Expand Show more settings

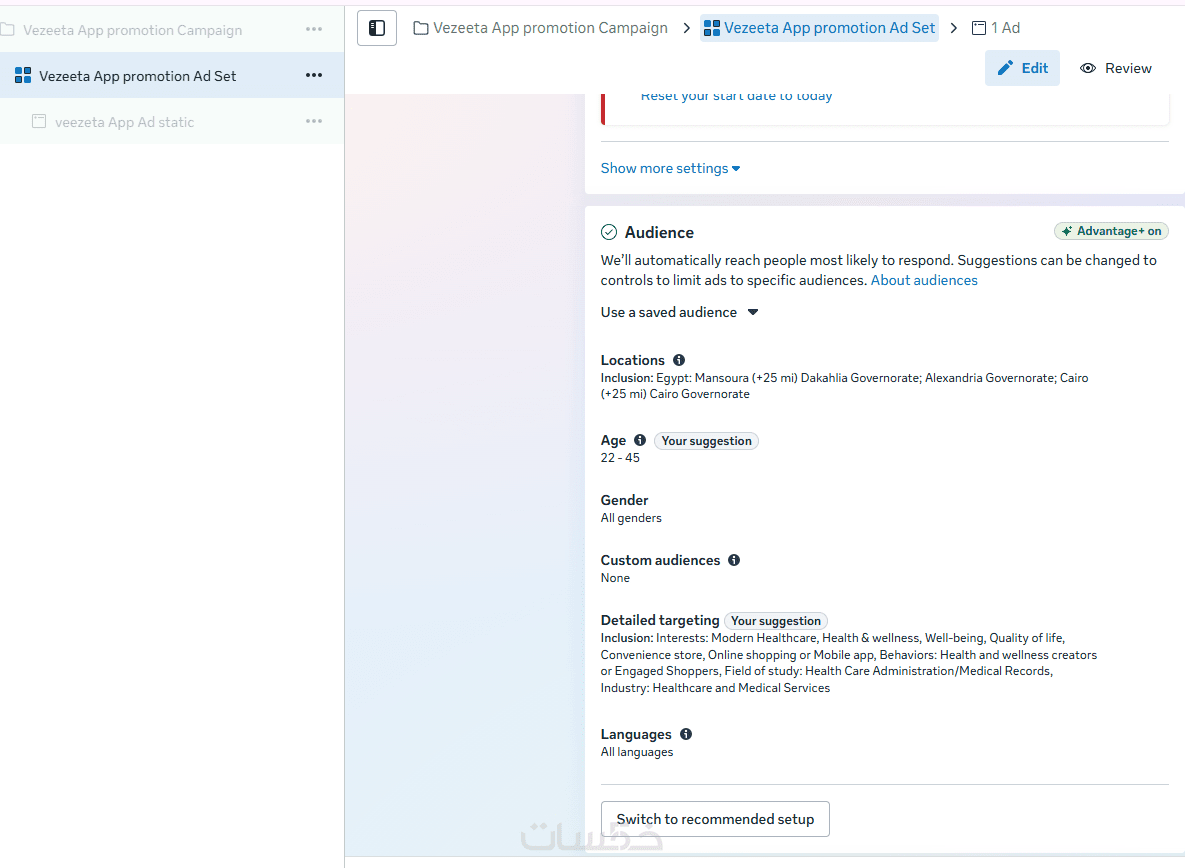tap(670, 168)
